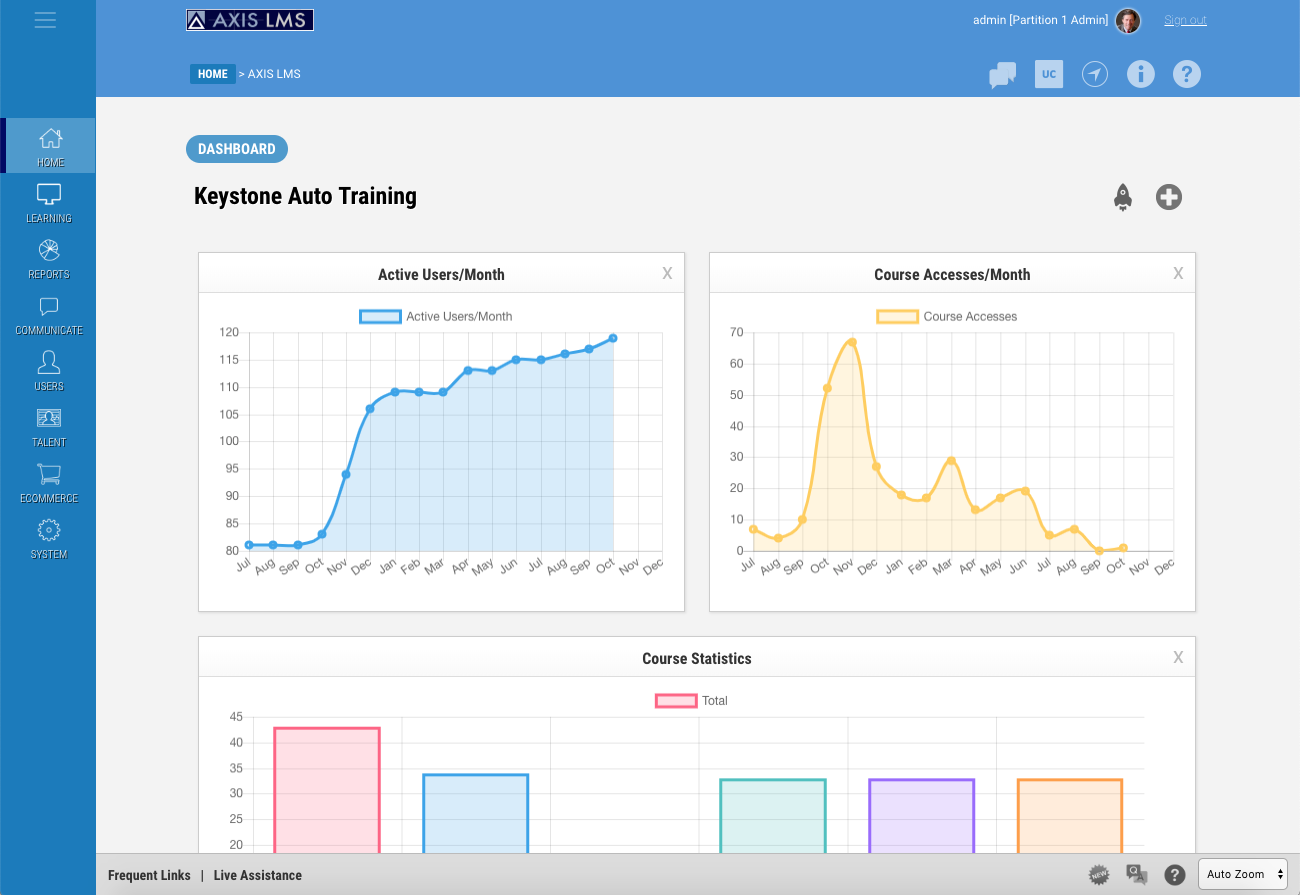Open the Talent section
The width and height of the screenshot is (1300, 895).
pos(49,426)
